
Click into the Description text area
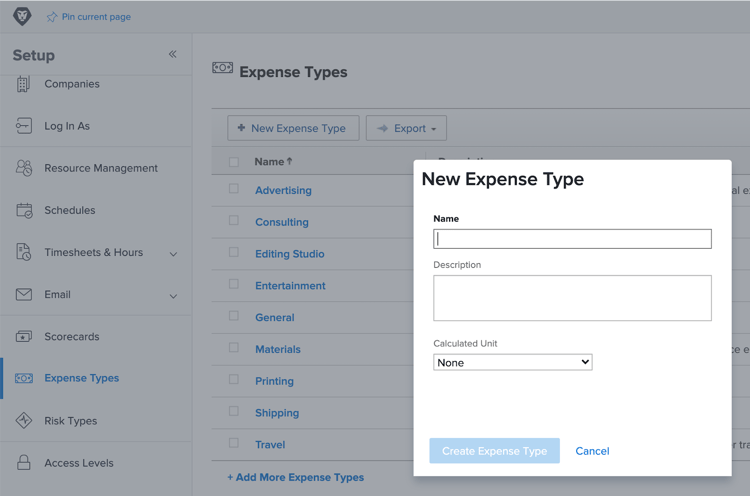[572, 298]
